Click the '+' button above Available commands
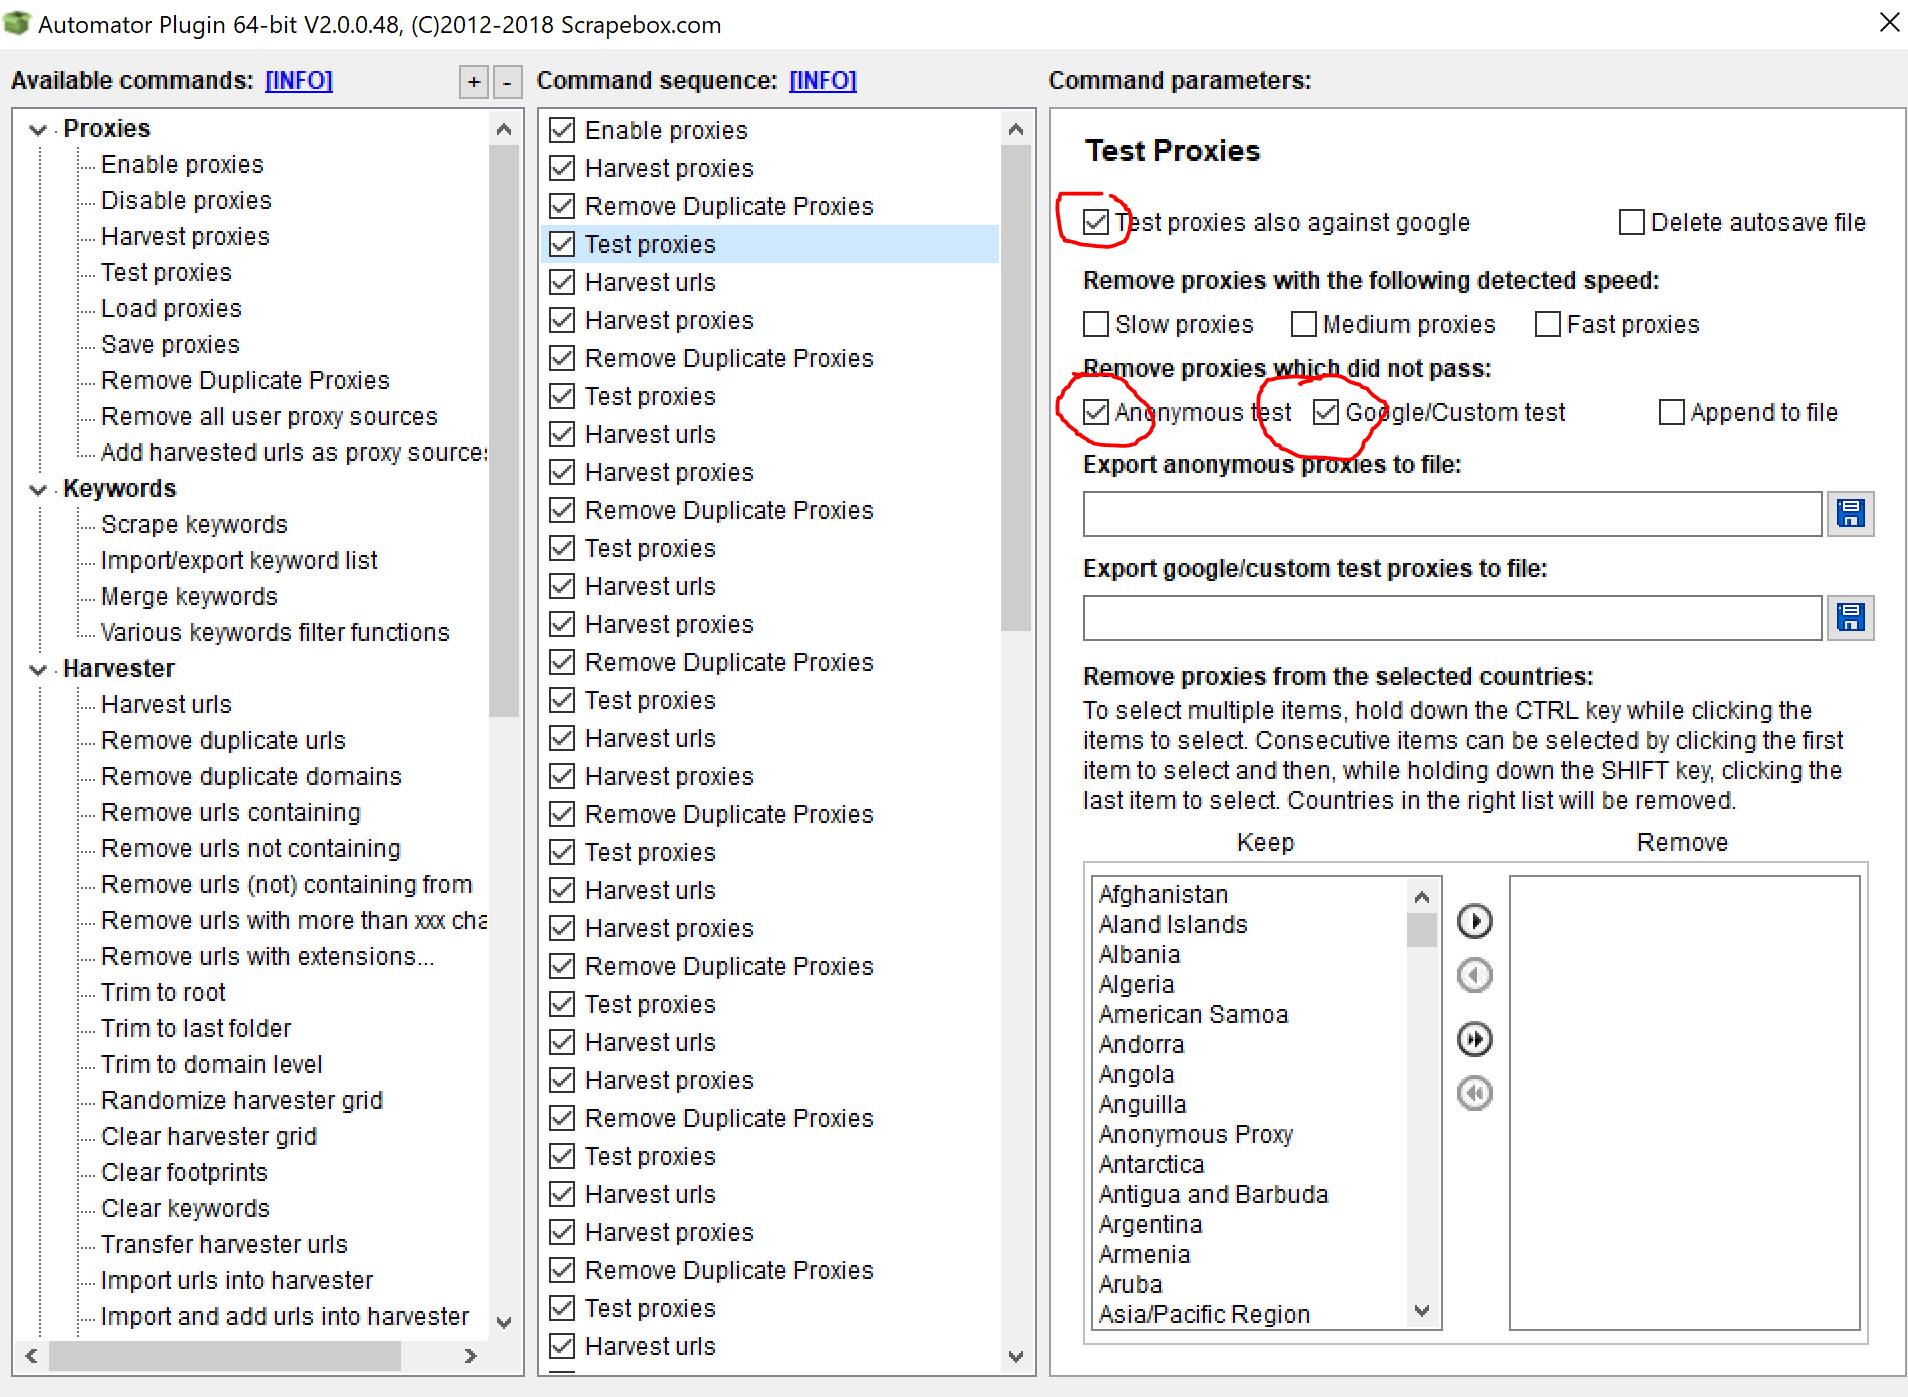1908x1397 pixels. pyautogui.click(x=474, y=82)
